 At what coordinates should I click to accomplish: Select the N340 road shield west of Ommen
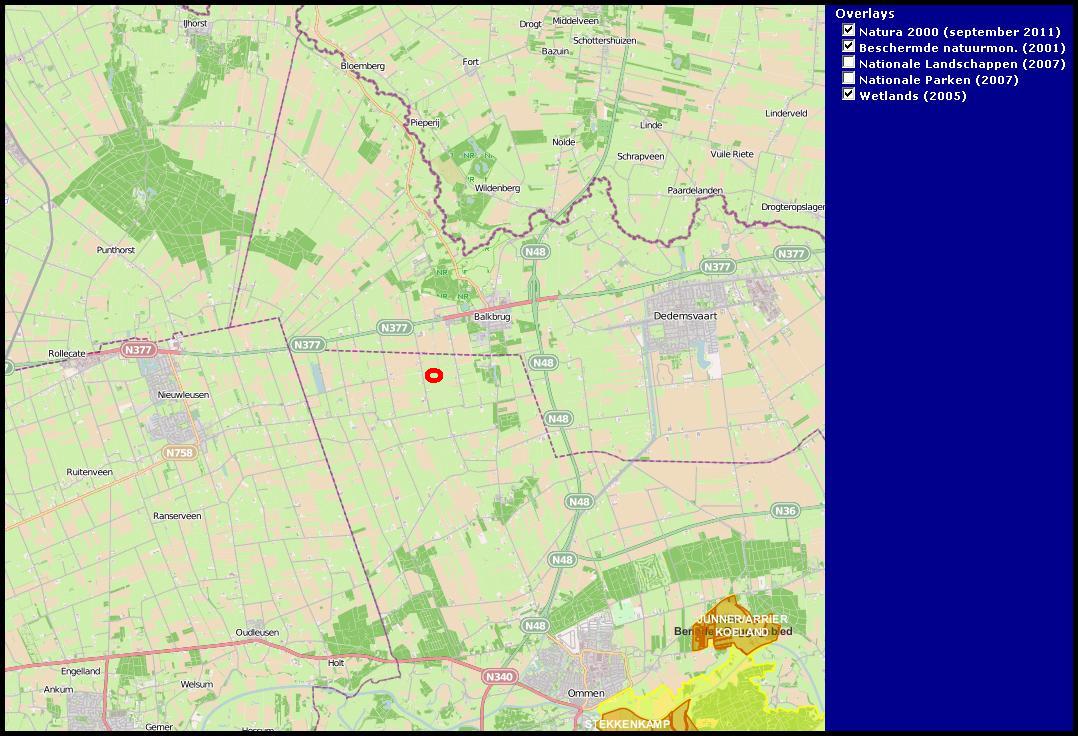tap(498, 677)
